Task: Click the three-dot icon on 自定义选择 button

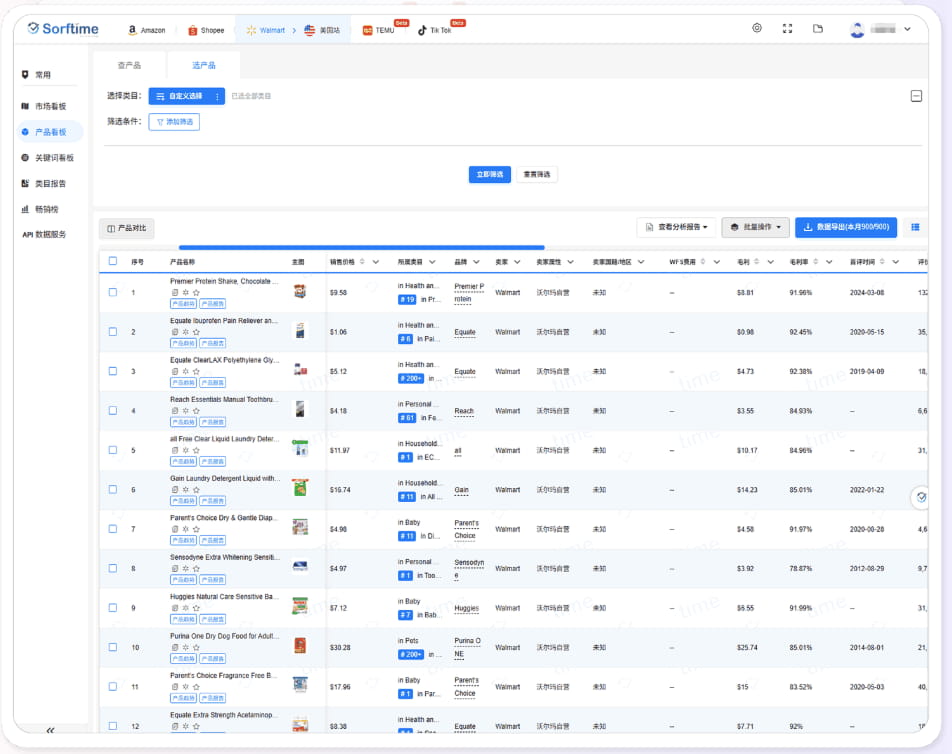Action: tap(217, 97)
